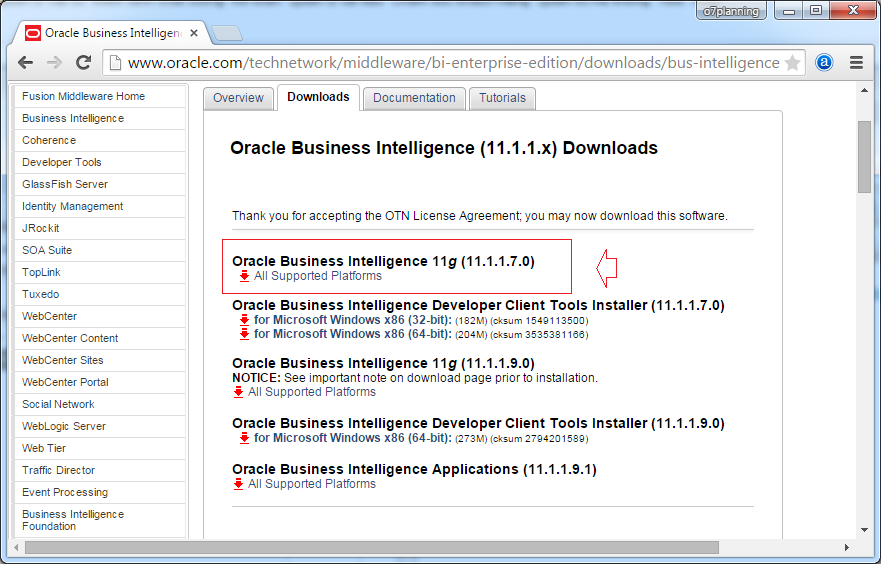Click the Oracle favicon on the tab
This screenshot has width=881, height=564.
pyautogui.click(x=33, y=33)
